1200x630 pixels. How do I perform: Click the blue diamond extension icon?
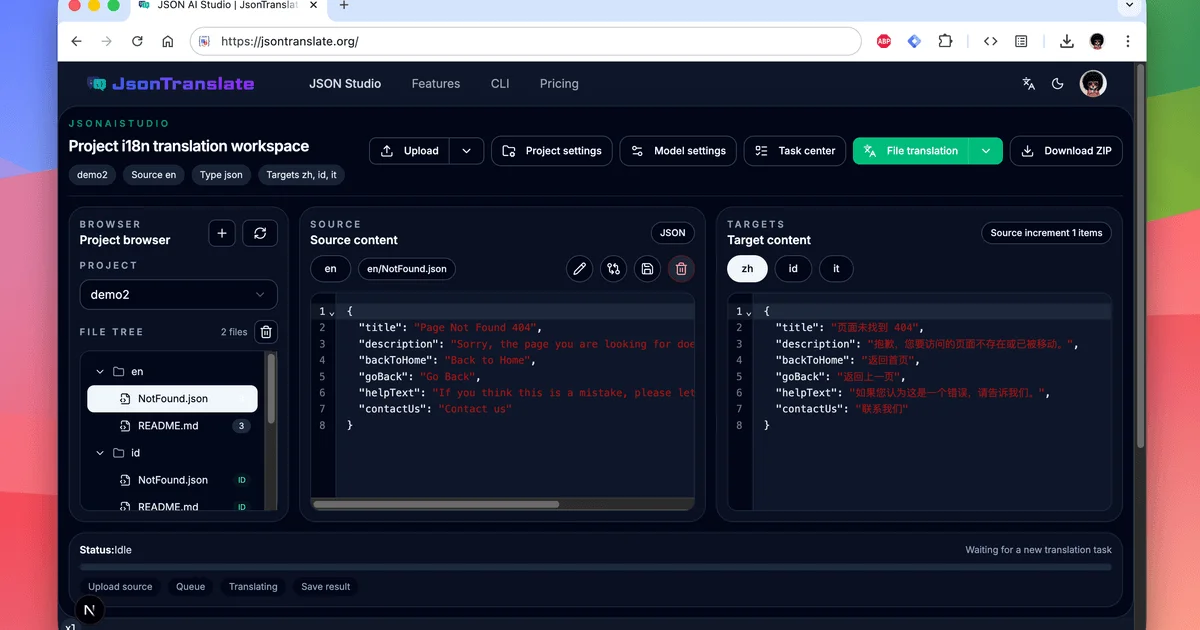(914, 41)
